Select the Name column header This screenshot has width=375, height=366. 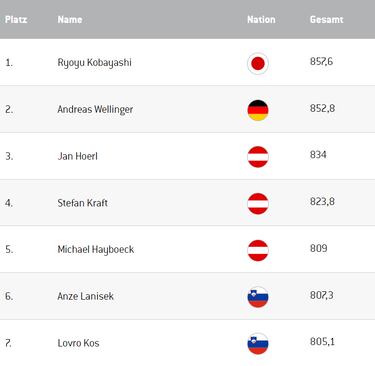coord(70,20)
